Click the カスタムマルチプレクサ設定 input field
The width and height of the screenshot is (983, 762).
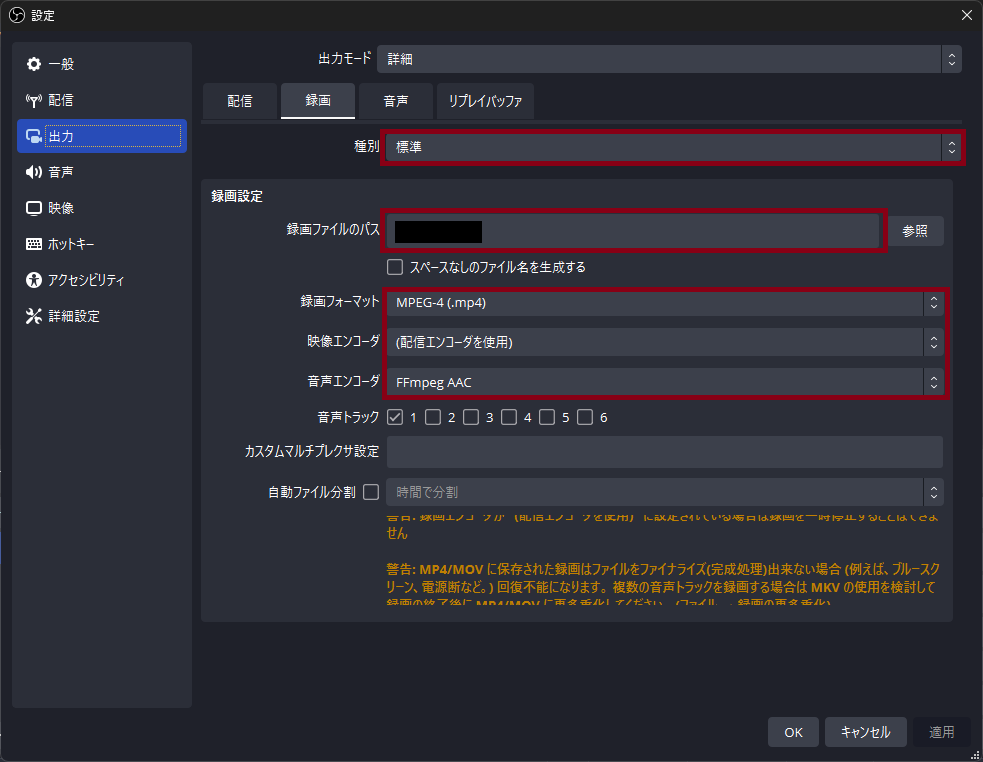tap(664, 452)
